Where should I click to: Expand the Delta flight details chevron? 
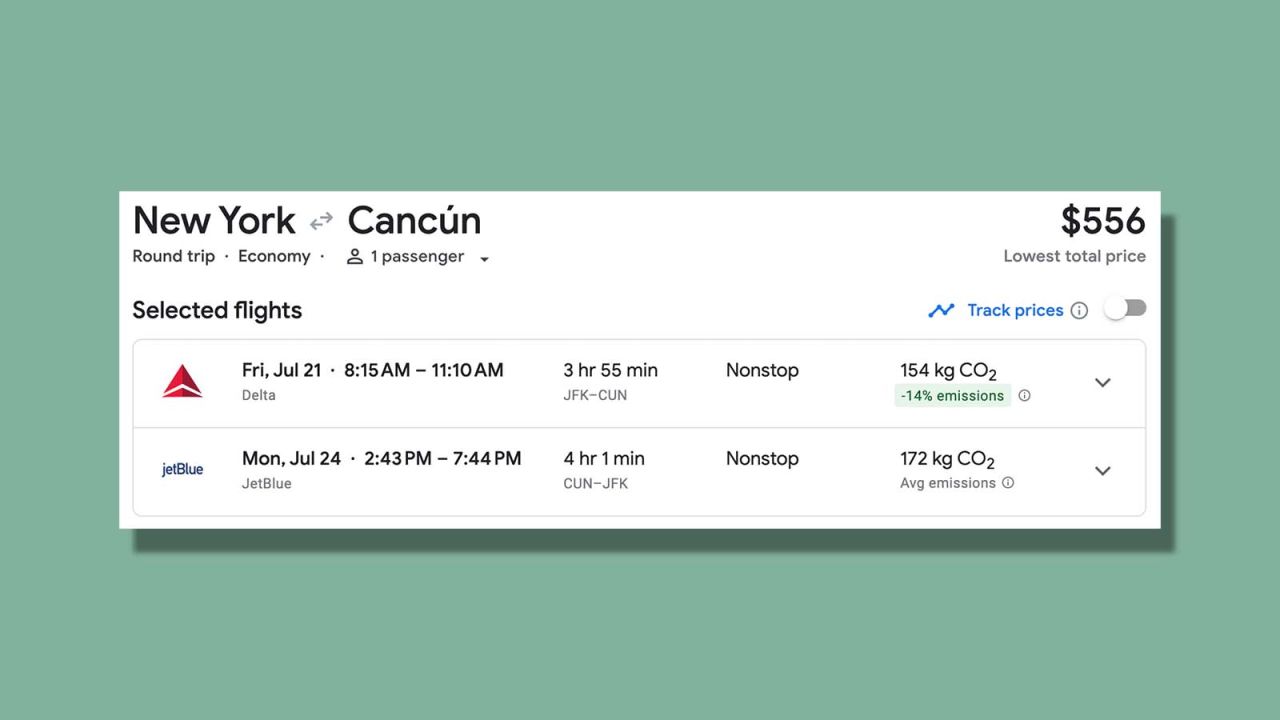tap(1103, 382)
